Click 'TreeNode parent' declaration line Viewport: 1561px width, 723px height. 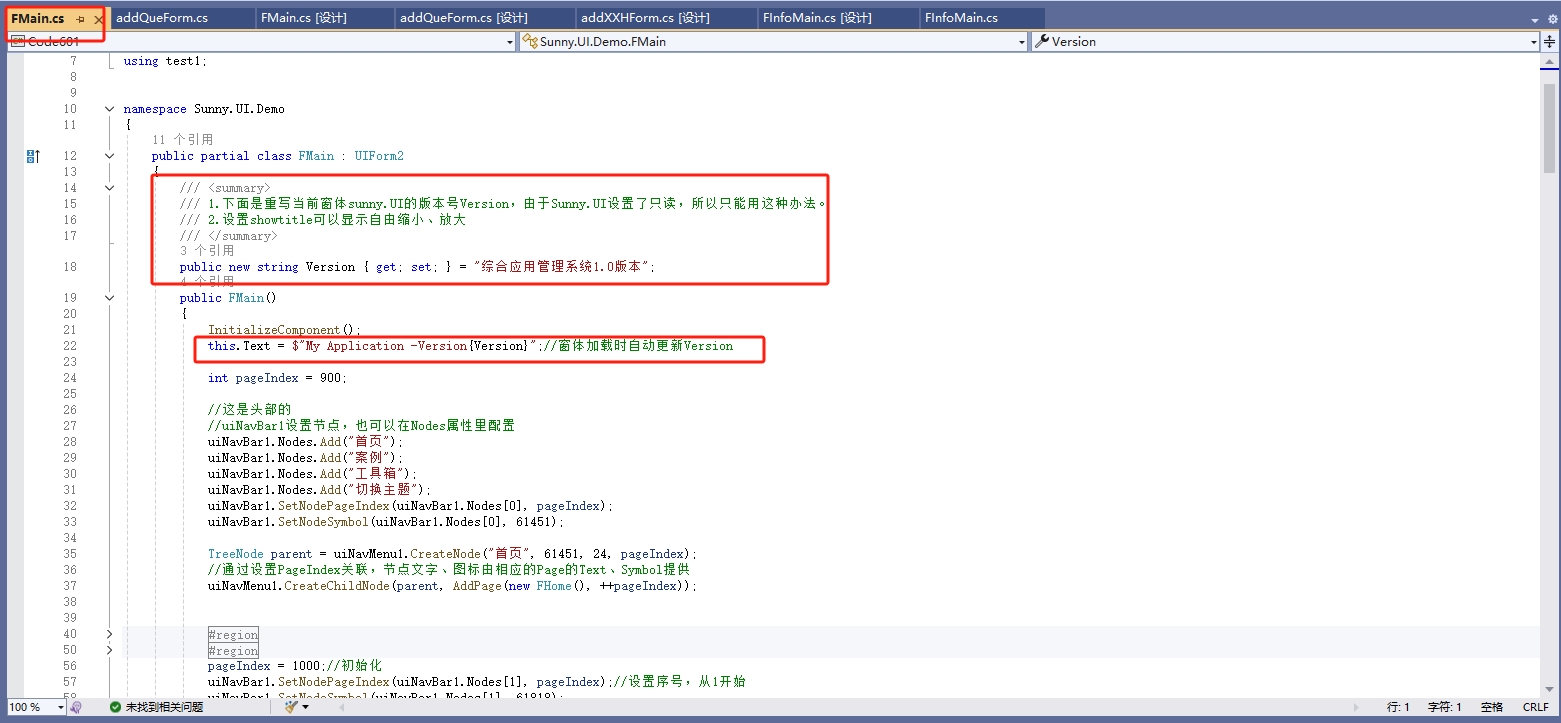(x=452, y=554)
